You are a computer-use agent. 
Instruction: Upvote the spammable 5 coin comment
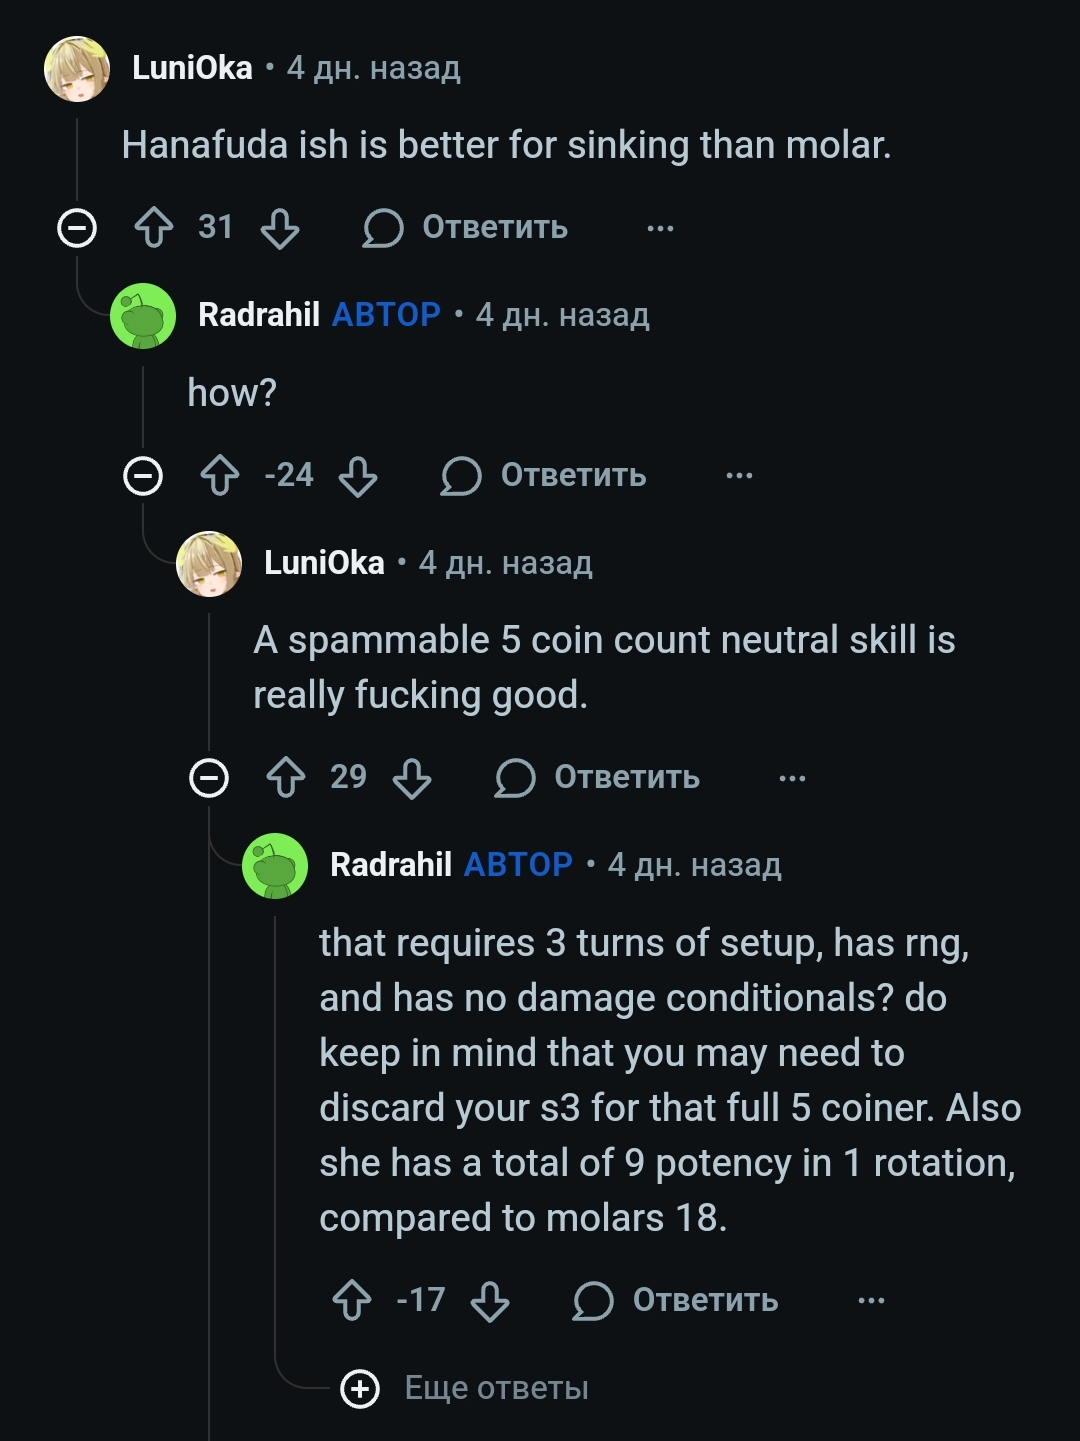[286, 778]
